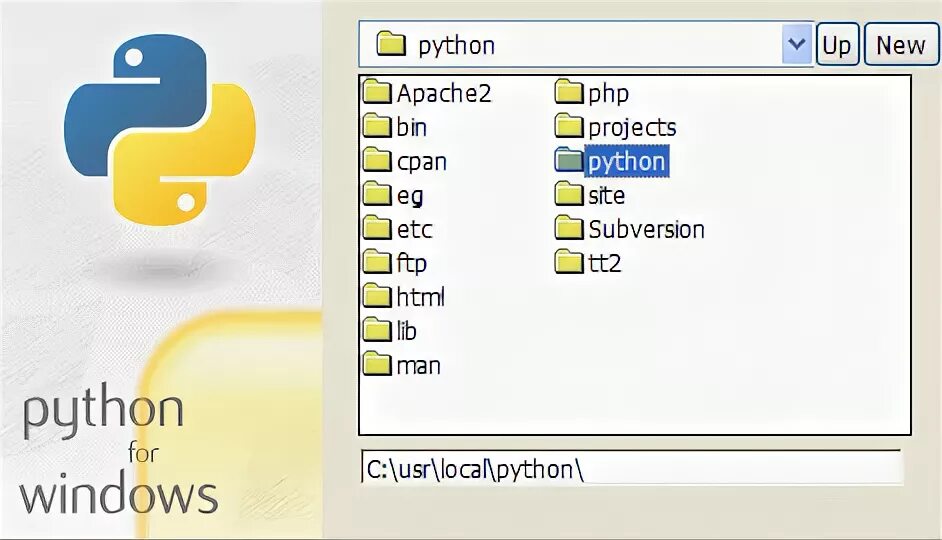Click the selected python folder icon in list

[568, 160]
